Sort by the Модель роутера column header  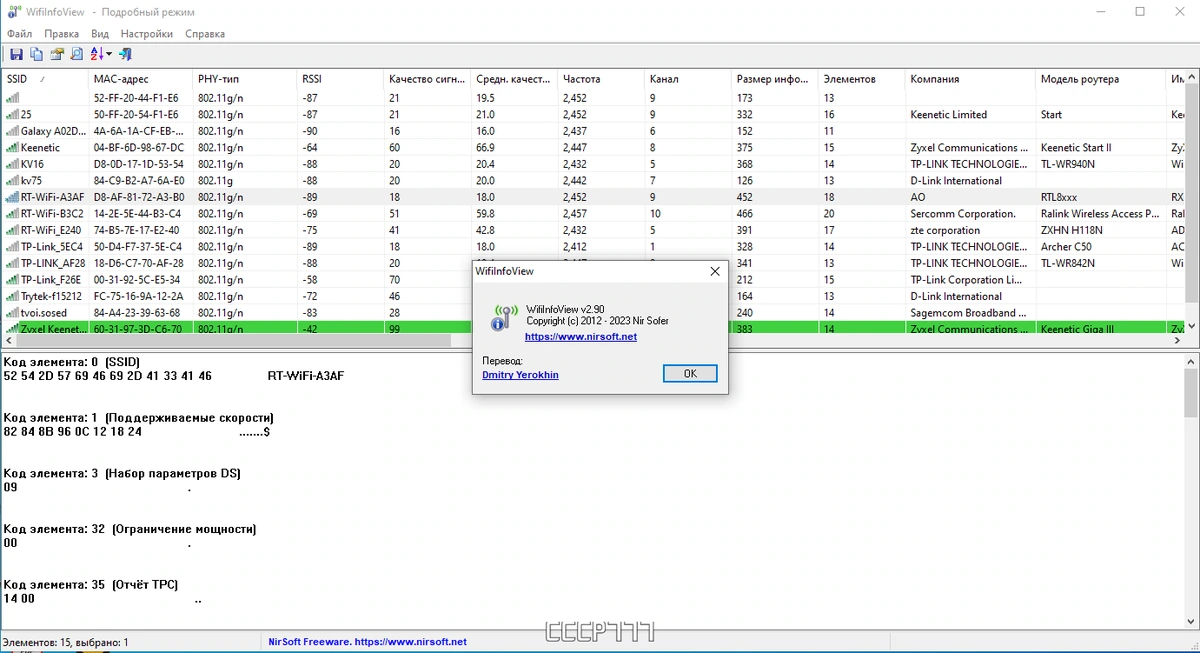[1101, 79]
